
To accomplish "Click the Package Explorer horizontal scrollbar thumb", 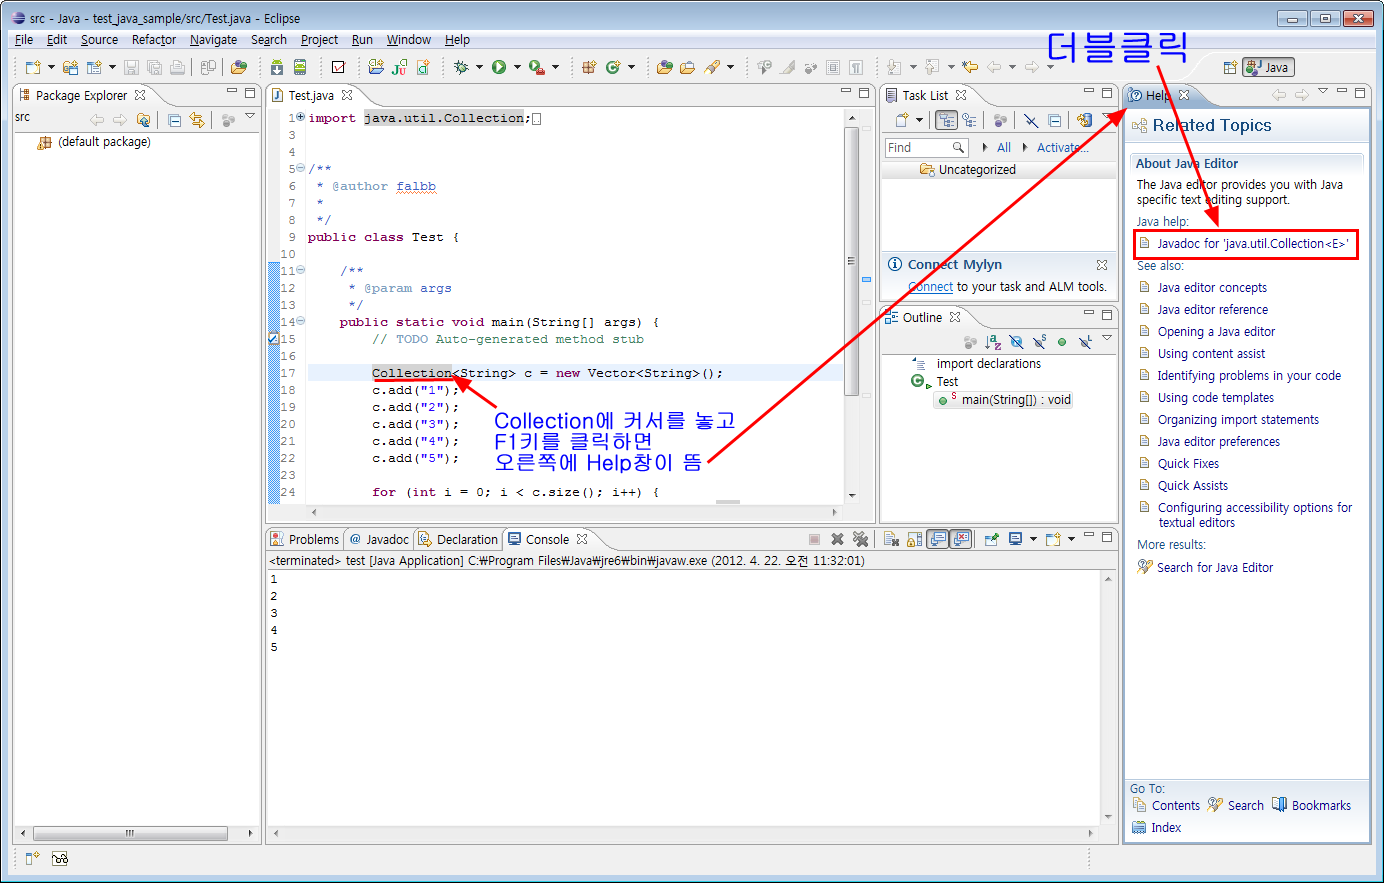I will click(130, 832).
